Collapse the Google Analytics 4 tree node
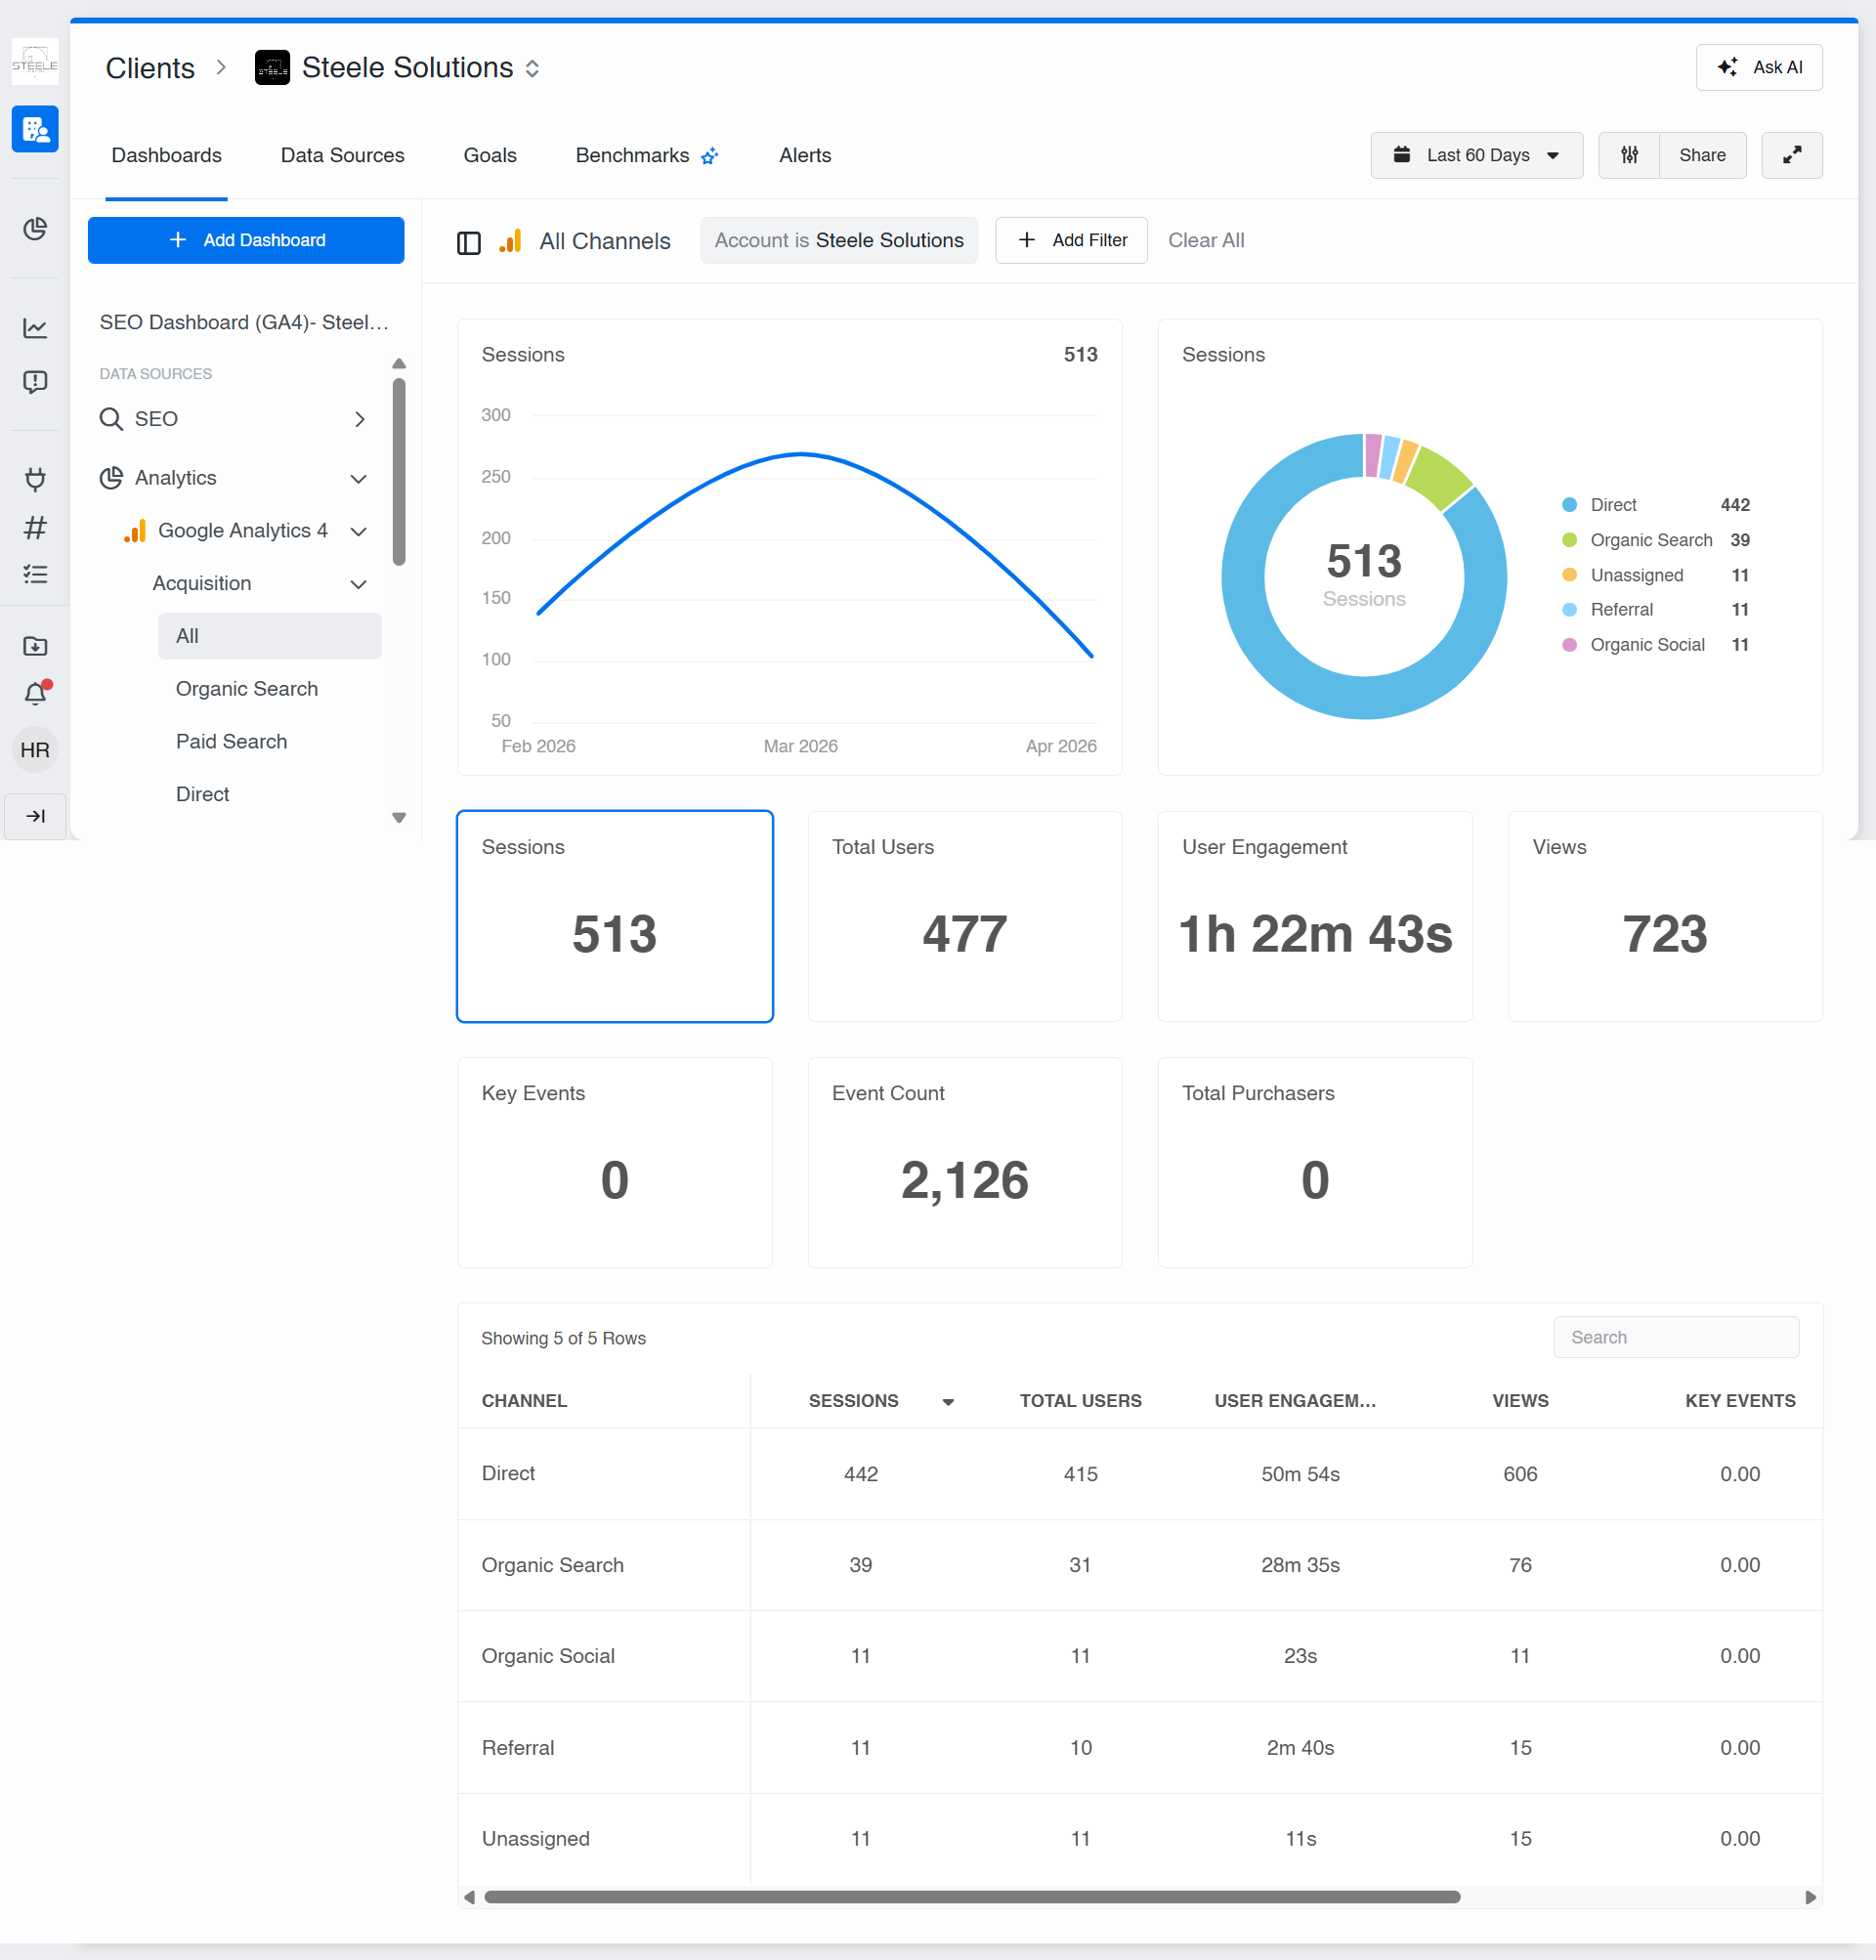 point(358,531)
